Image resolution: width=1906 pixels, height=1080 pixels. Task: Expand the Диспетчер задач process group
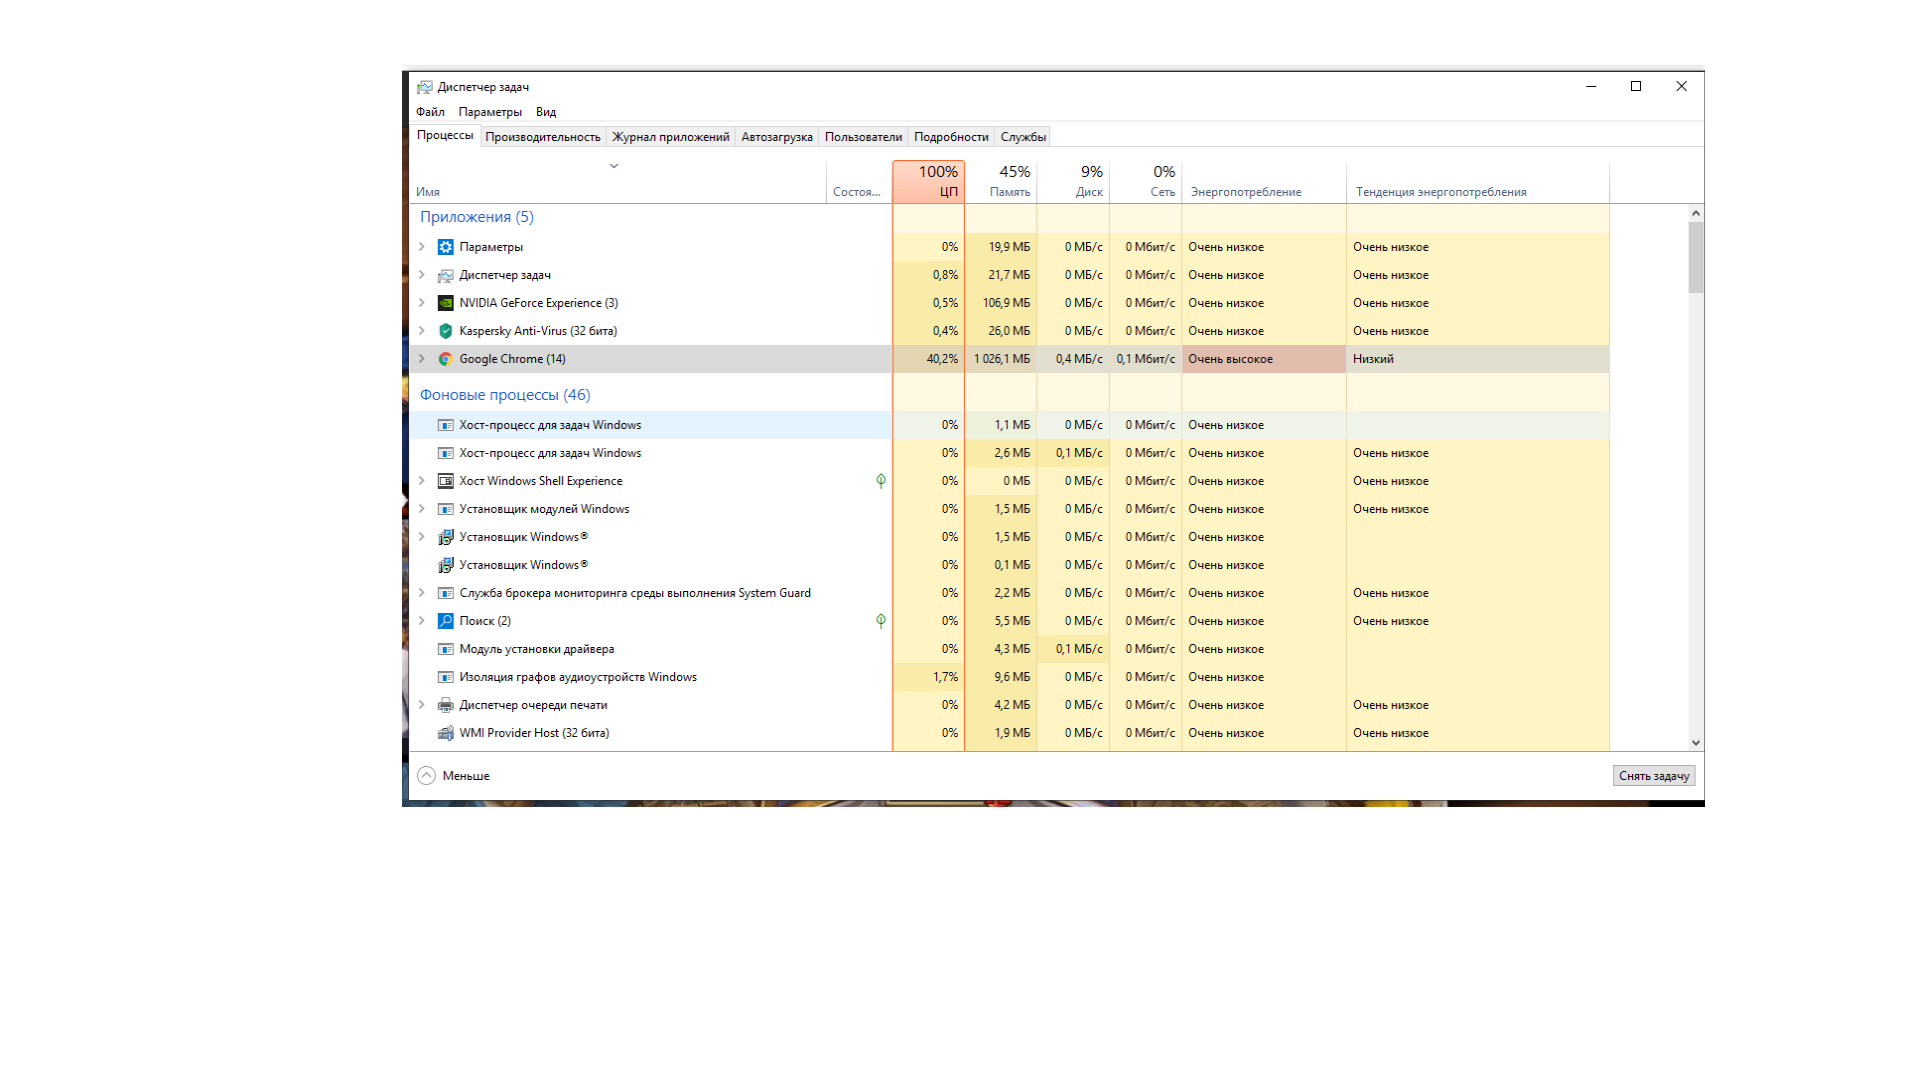422,275
